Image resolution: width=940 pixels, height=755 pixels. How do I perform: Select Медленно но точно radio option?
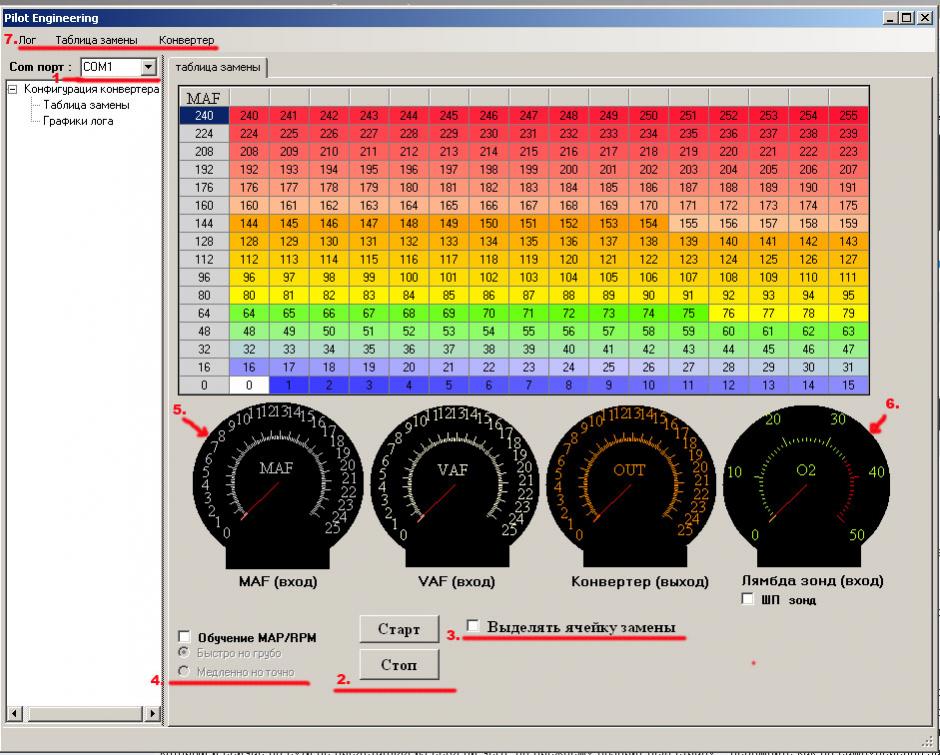pyautogui.click(x=184, y=672)
